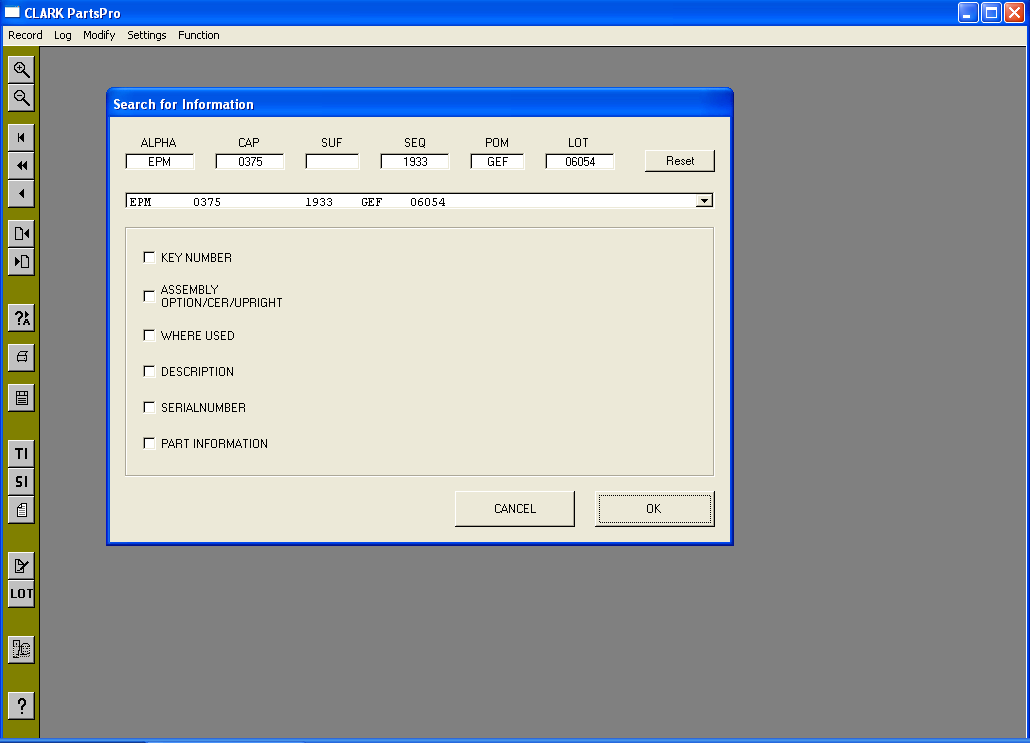Check ASSEMBLY OPTION/CER/UPRIGHT checkbox

tap(149, 296)
